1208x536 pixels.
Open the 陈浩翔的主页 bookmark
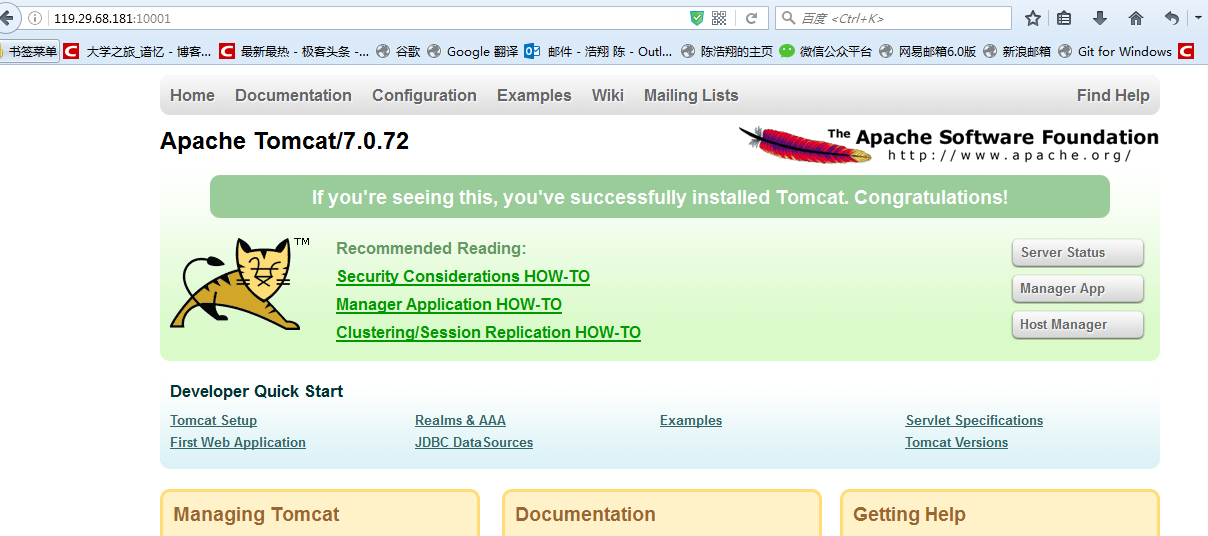(x=726, y=51)
